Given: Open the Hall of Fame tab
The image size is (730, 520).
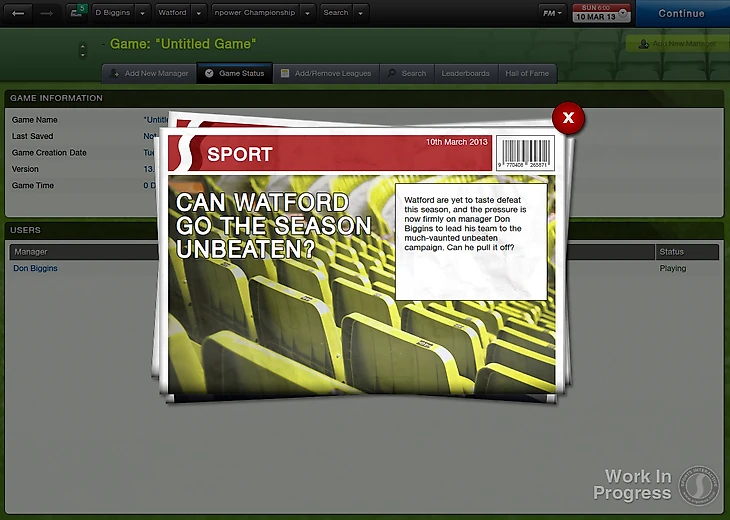Looking at the screenshot, I should tap(527, 74).
